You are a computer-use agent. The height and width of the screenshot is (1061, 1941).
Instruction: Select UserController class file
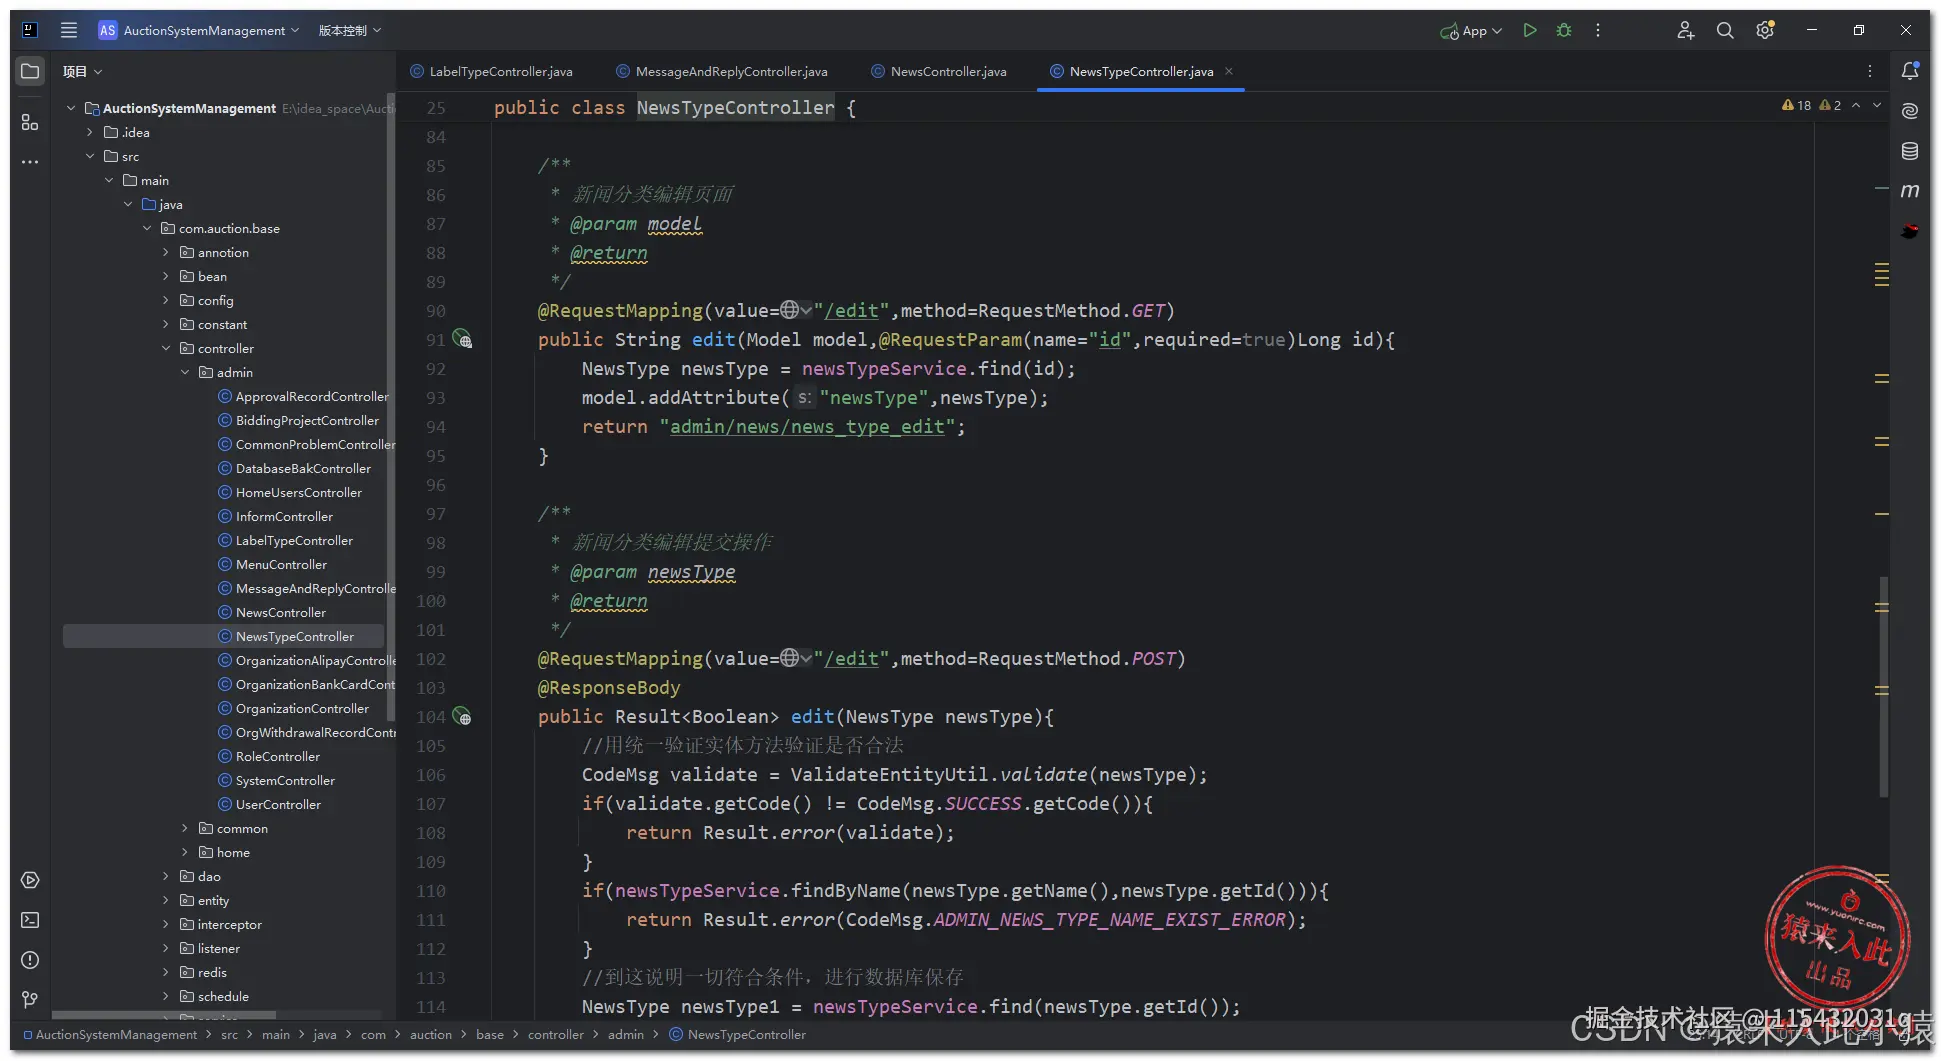278,804
